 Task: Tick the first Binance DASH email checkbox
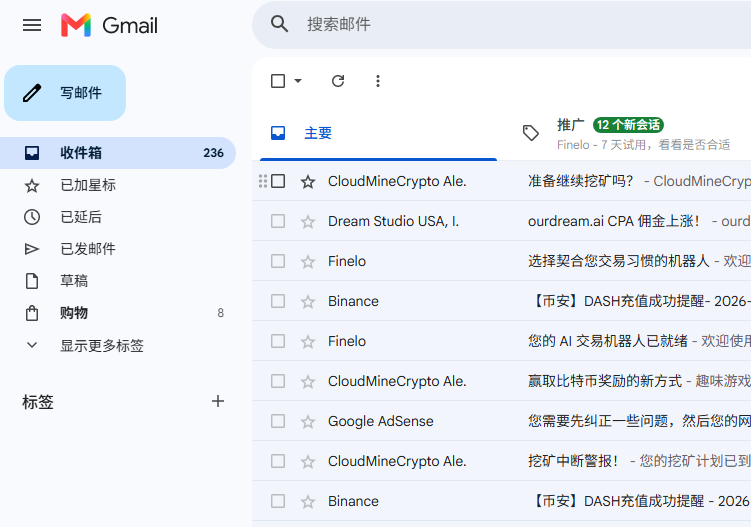point(278,301)
